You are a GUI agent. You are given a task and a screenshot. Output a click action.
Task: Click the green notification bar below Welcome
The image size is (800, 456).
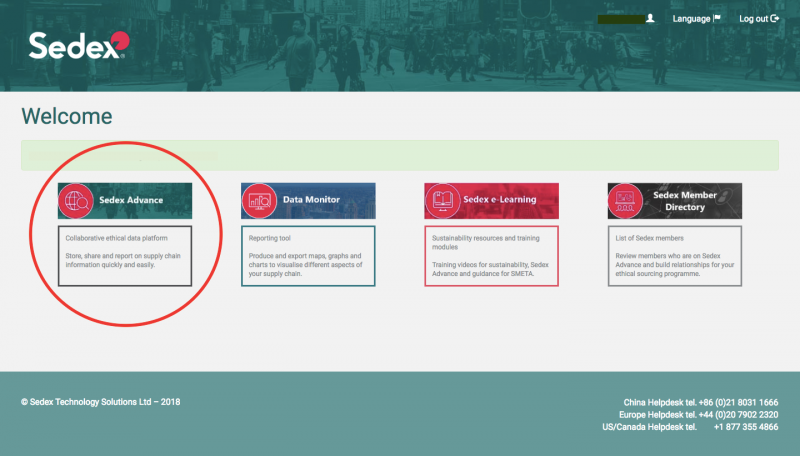[x=400, y=156]
